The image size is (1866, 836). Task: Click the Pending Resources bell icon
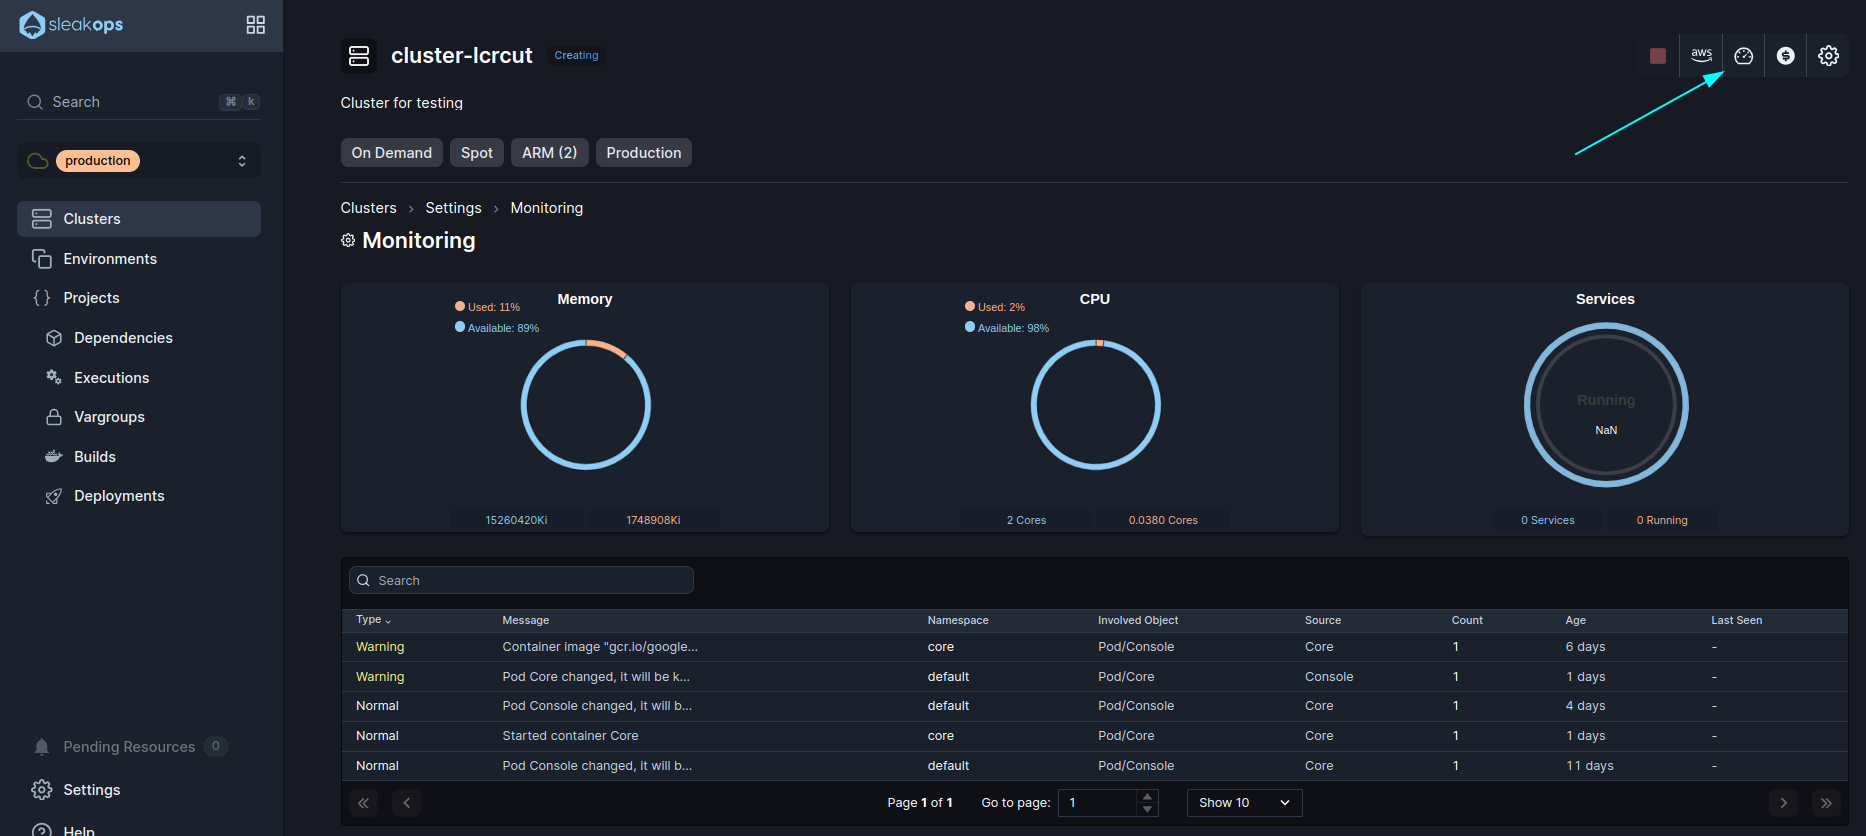[x=42, y=747]
